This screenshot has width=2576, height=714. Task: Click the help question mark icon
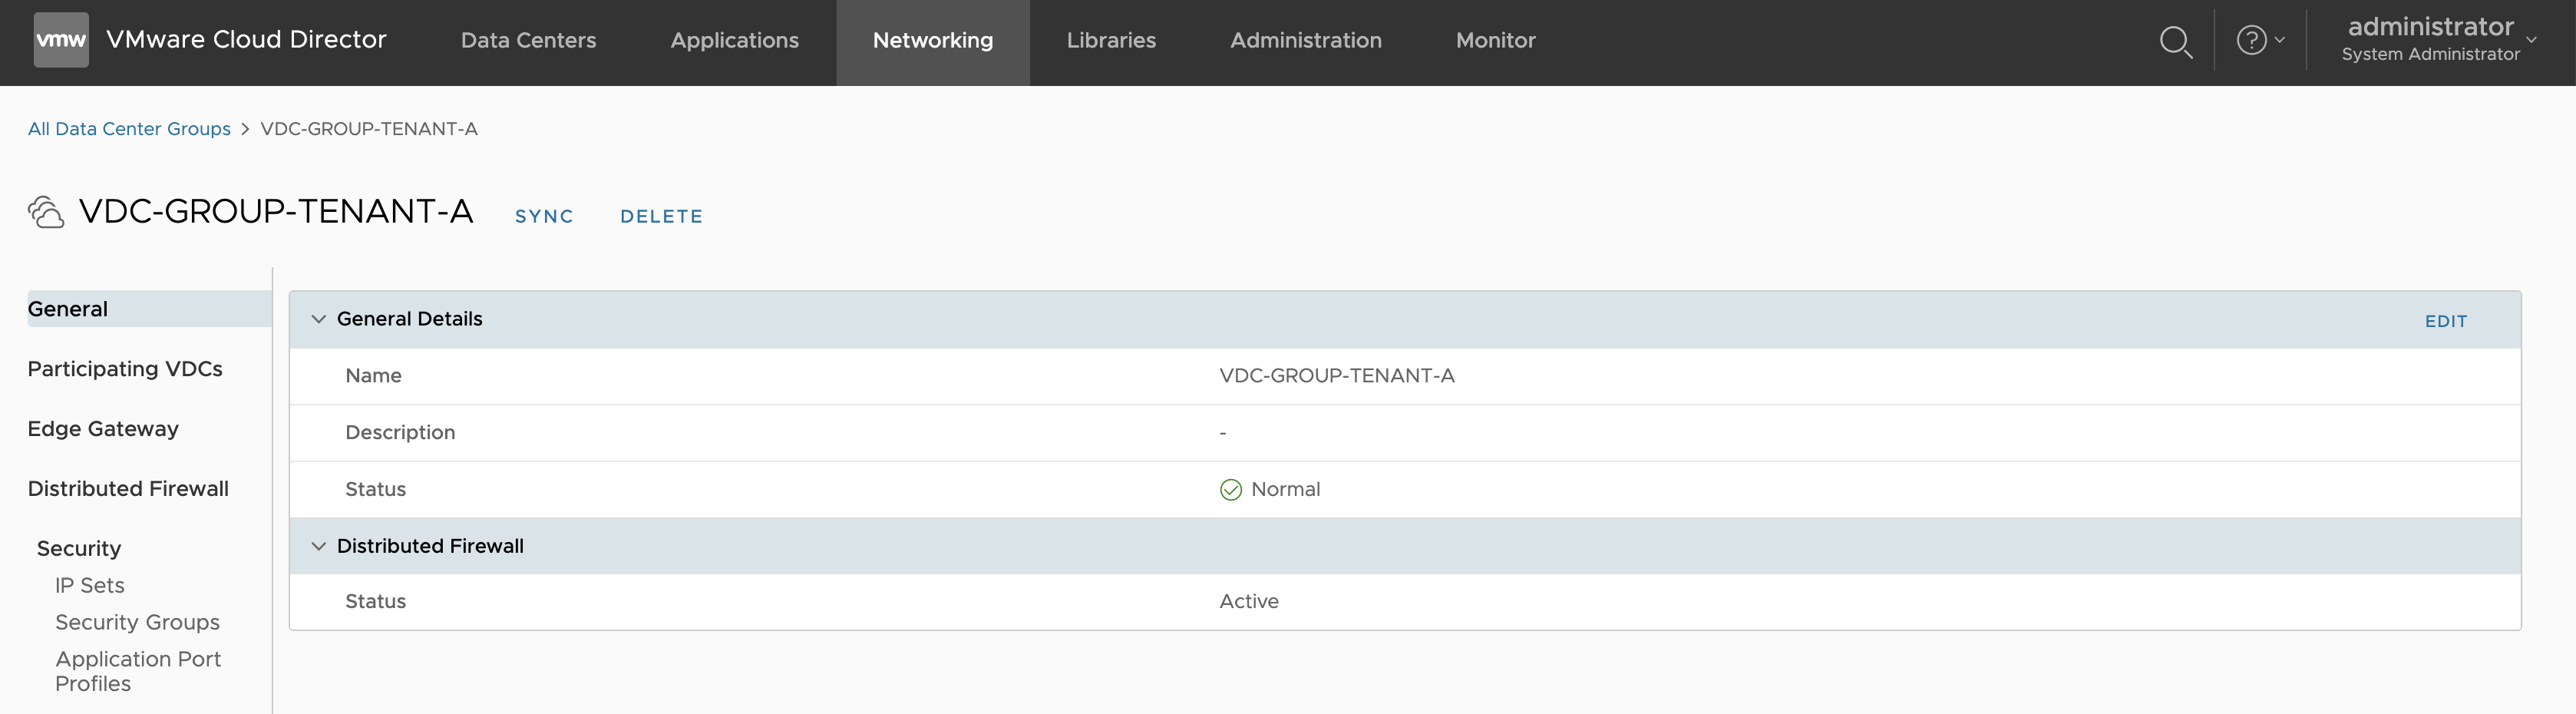[x=2251, y=41]
